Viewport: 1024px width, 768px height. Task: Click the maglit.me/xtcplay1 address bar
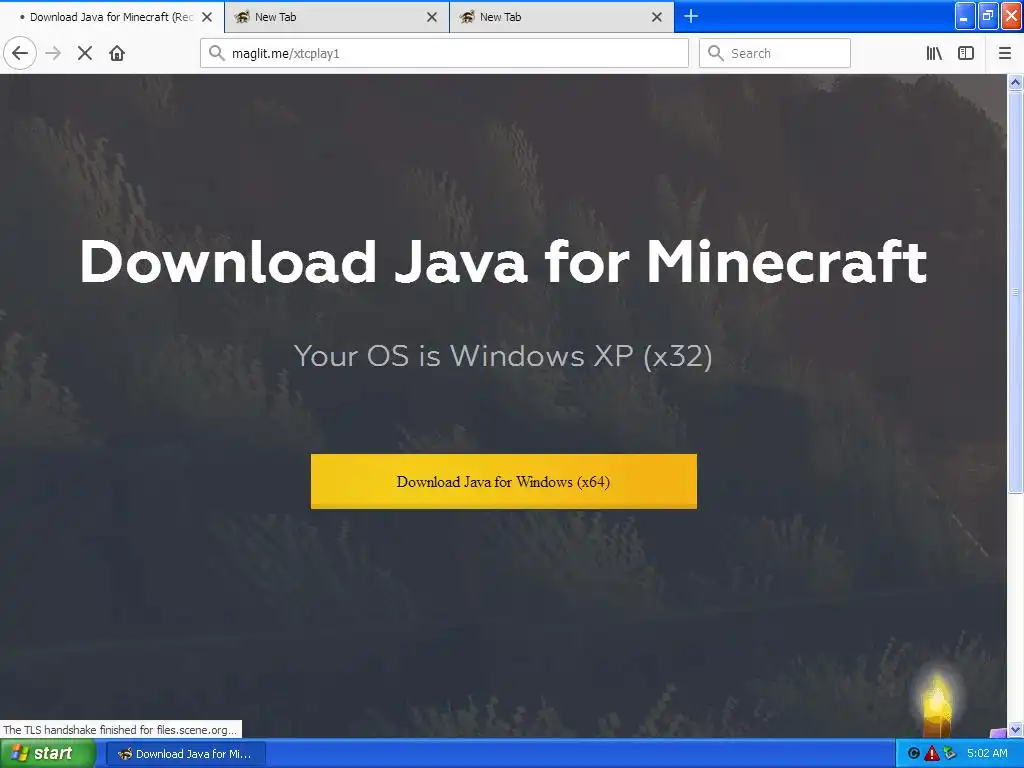point(444,53)
